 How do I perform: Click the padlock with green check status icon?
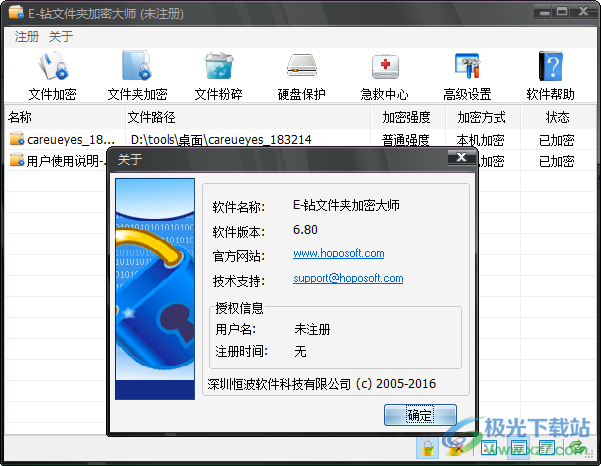coord(428,448)
